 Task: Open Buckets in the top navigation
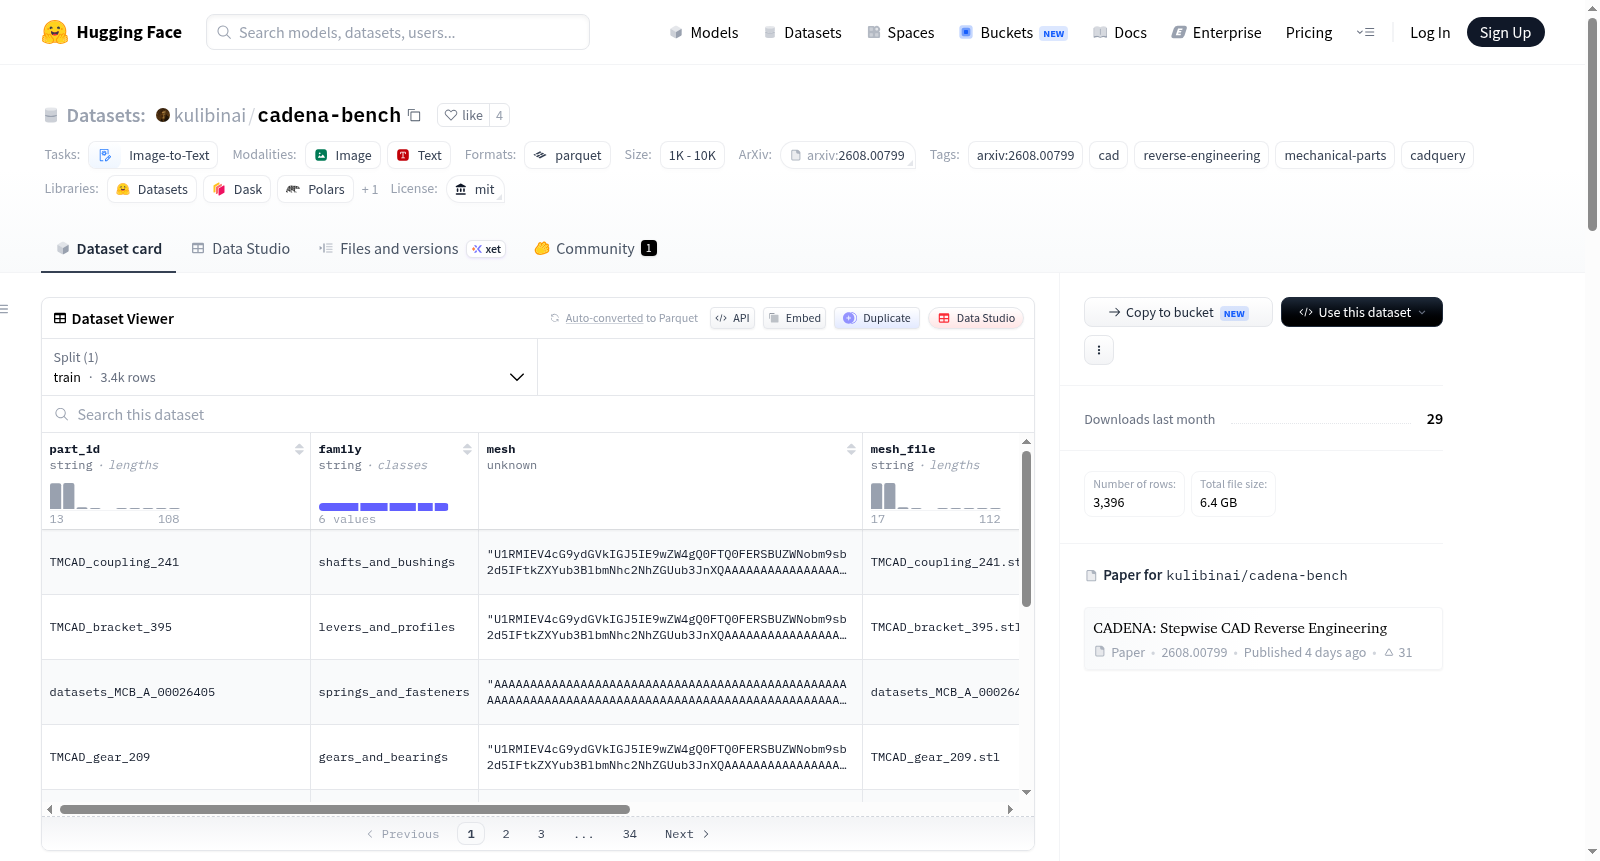[1013, 32]
